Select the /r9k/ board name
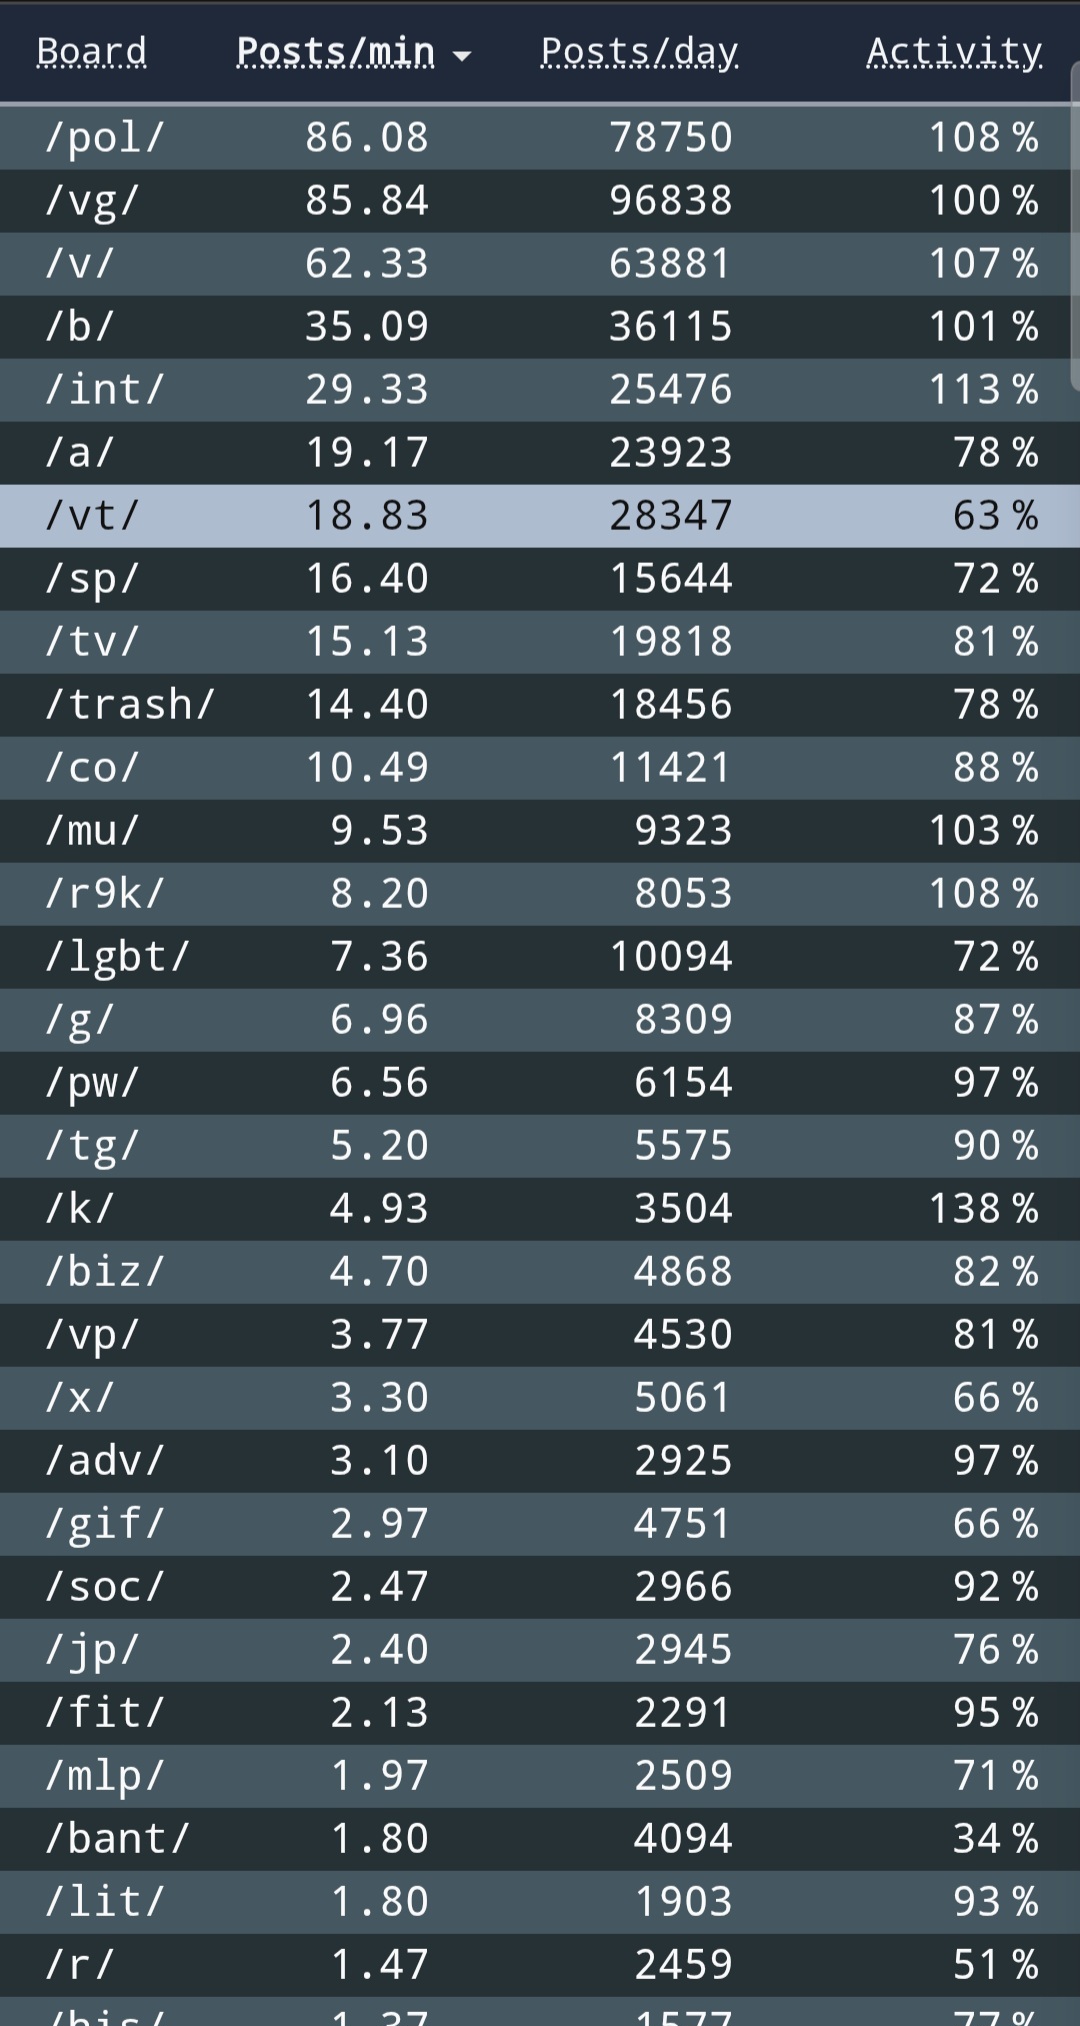1080x2026 pixels. coord(105,893)
